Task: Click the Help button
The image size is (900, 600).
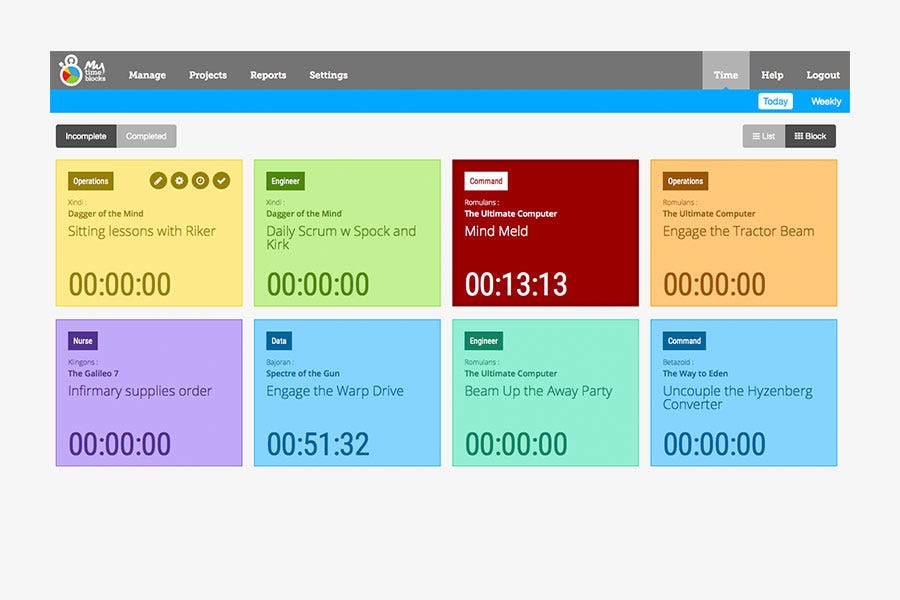Action: coord(772,74)
